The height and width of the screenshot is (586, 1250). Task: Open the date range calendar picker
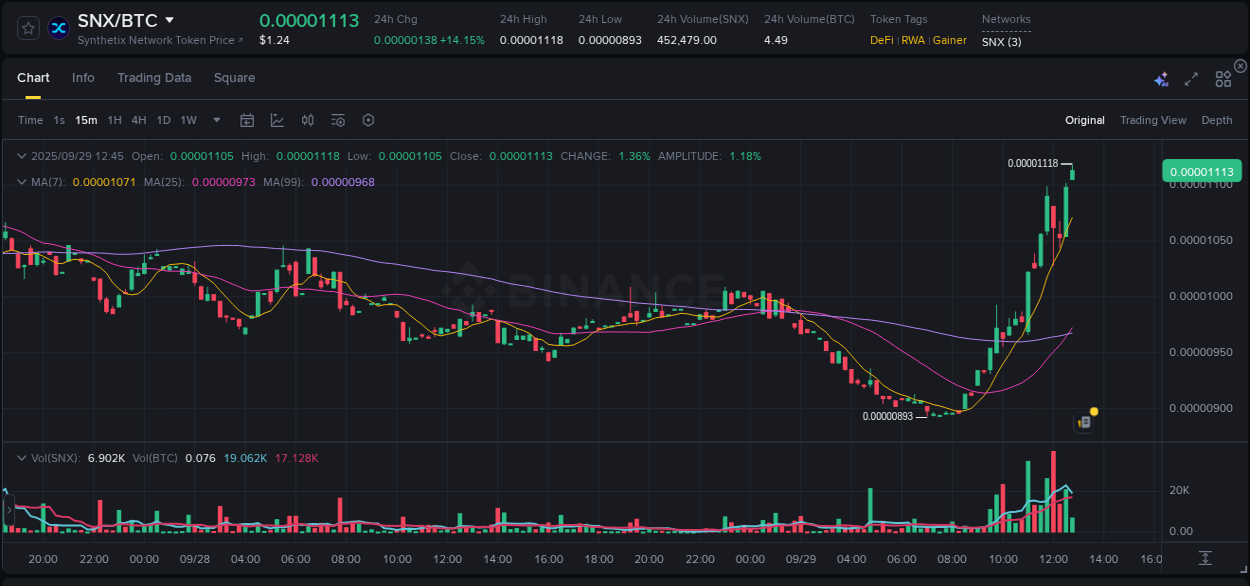tap(247, 120)
